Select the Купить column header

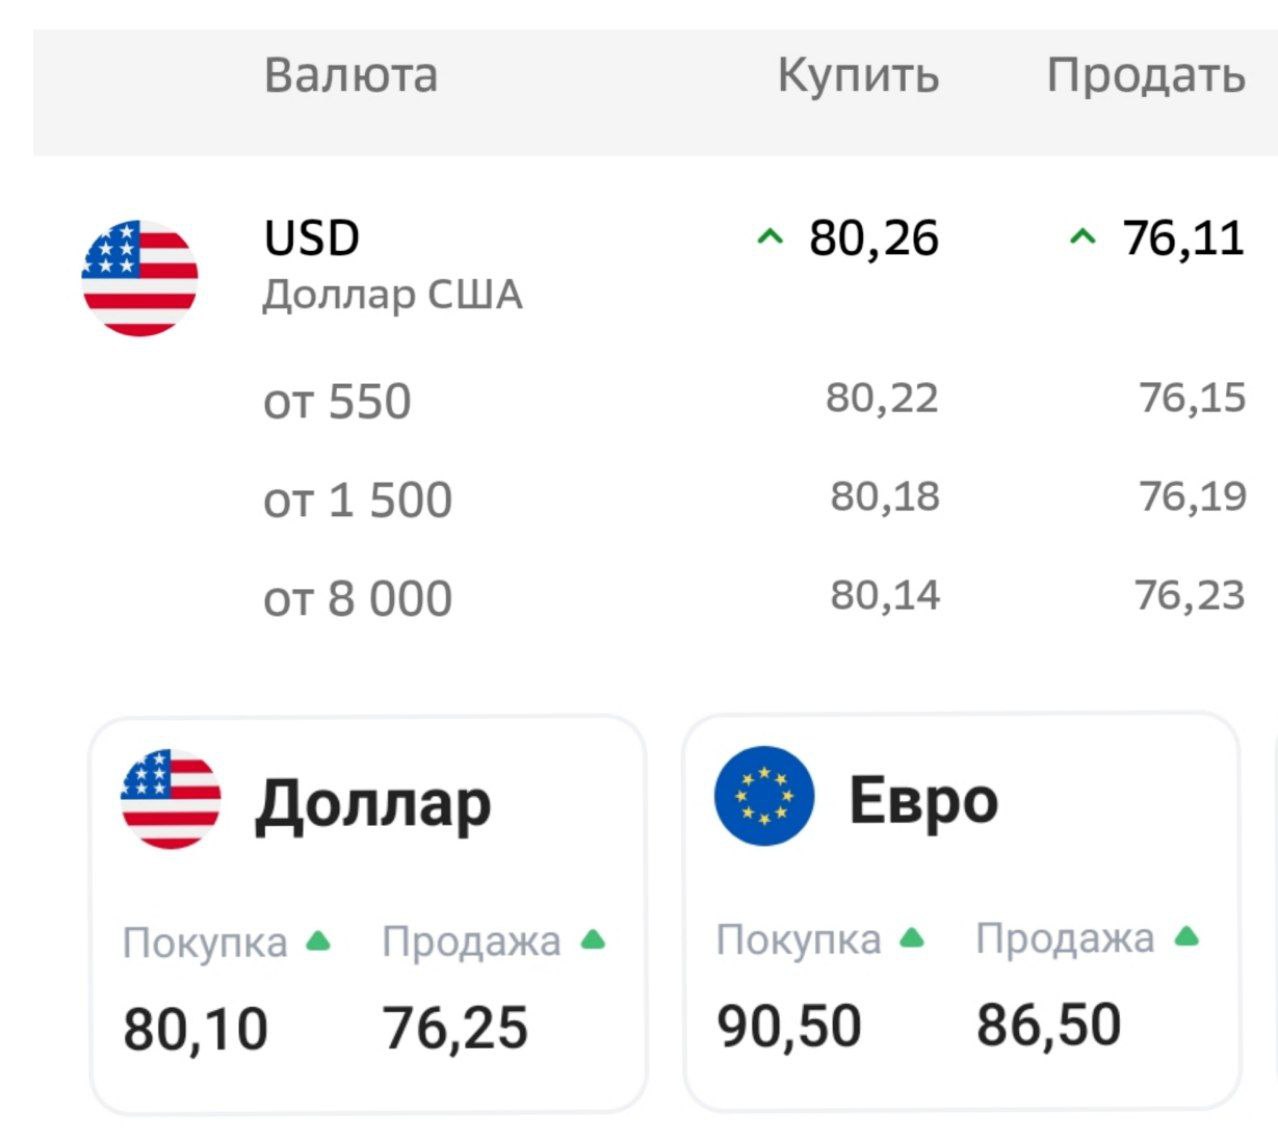click(859, 74)
